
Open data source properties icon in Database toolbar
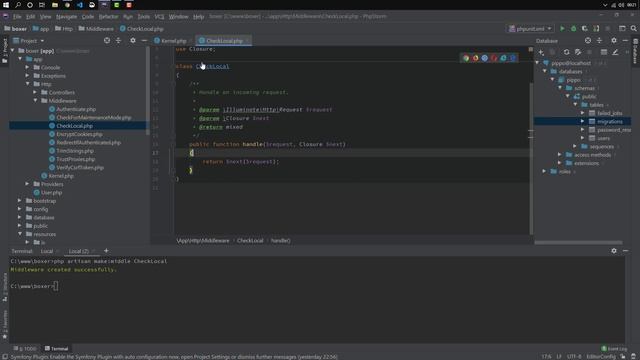click(x=578, y=52)
